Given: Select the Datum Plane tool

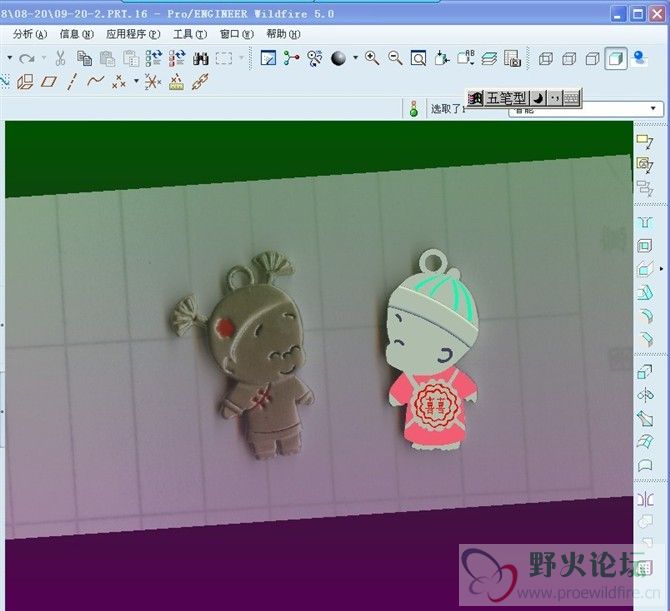Looking at the screenshot, I should point(49,81).
